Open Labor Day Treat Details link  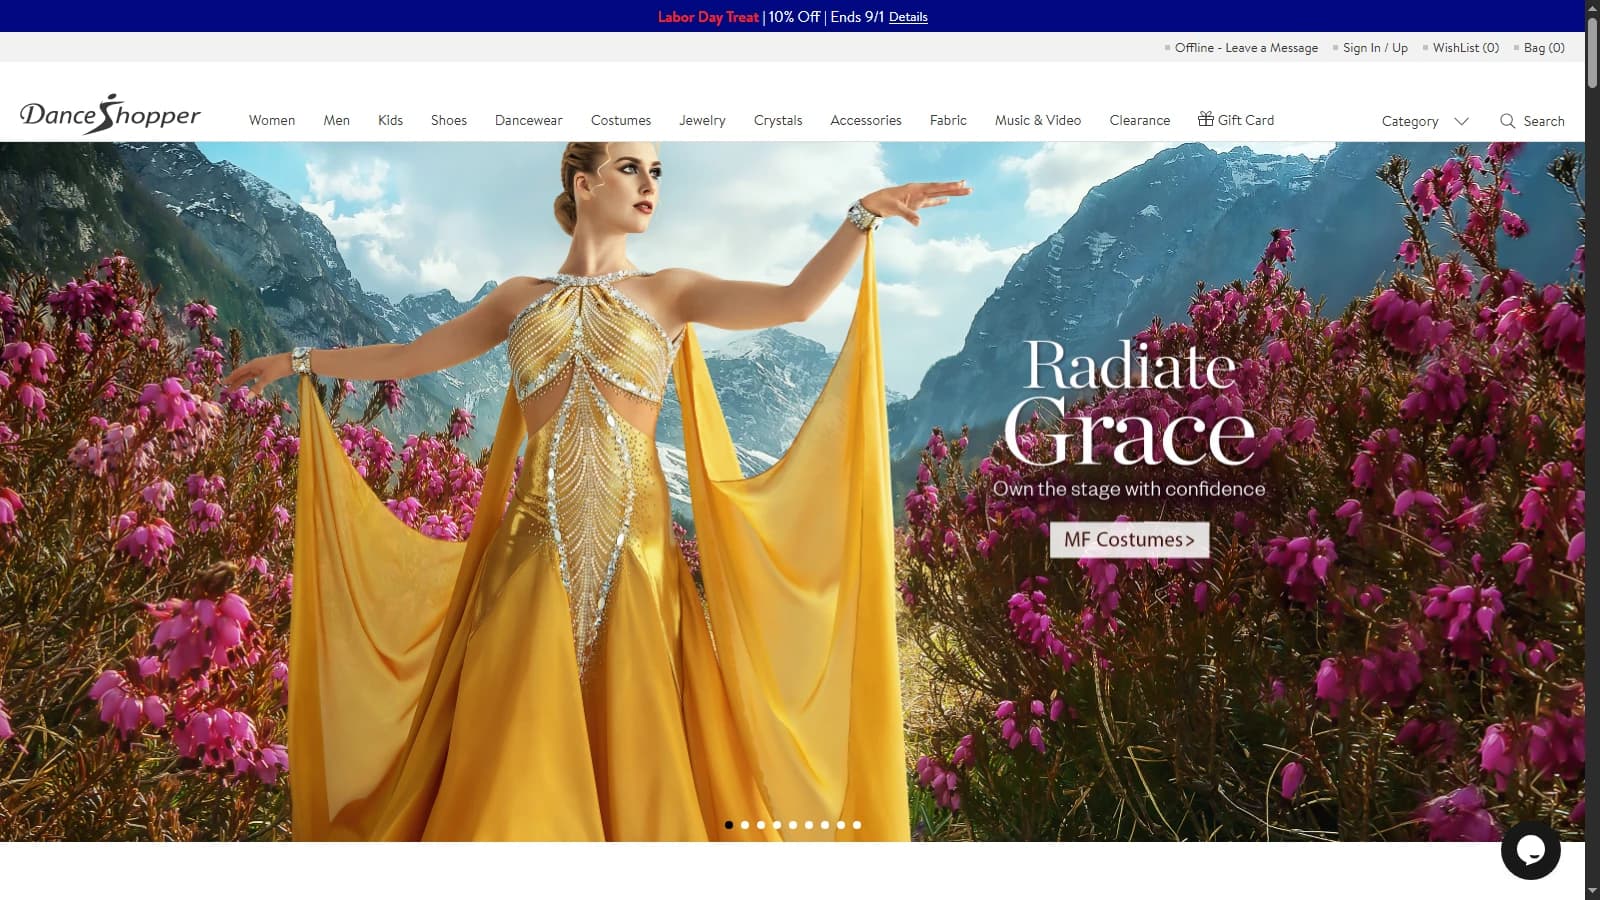908,17
